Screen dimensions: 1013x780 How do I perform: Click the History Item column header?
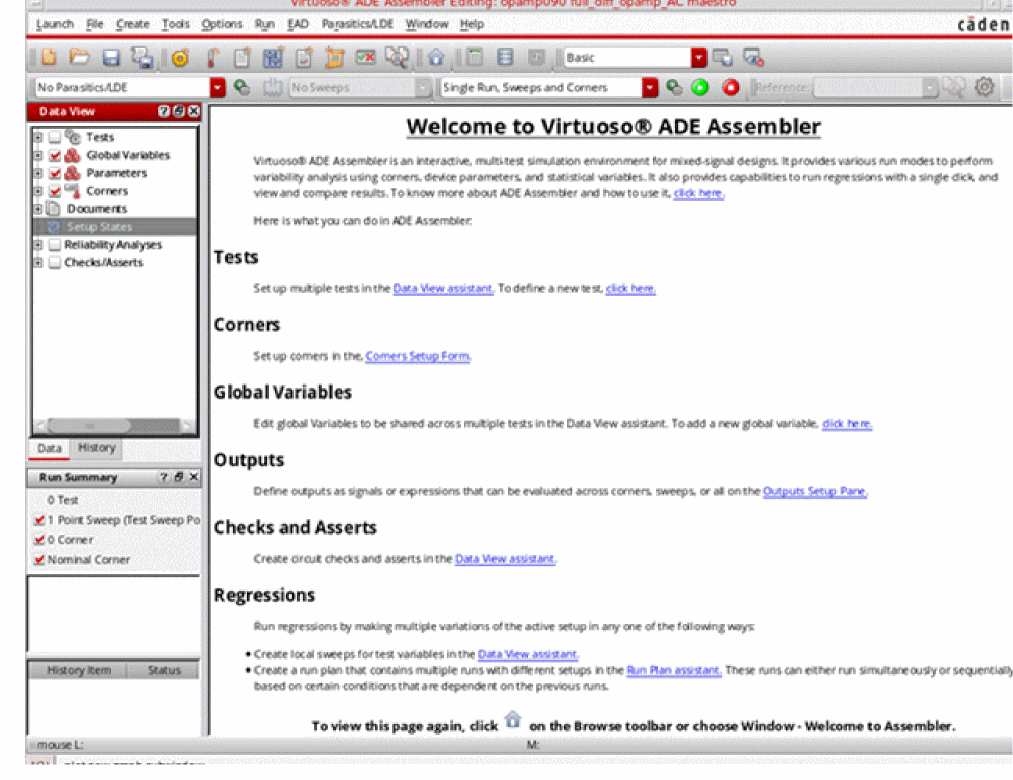78,670
